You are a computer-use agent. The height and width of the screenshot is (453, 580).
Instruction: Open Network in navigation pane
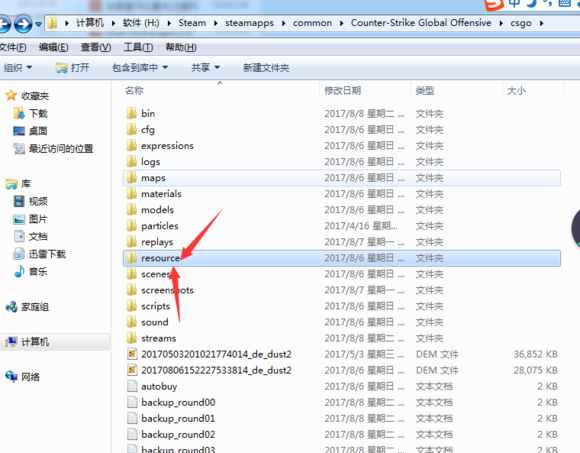pyautogui.click(x=22, y=377)
